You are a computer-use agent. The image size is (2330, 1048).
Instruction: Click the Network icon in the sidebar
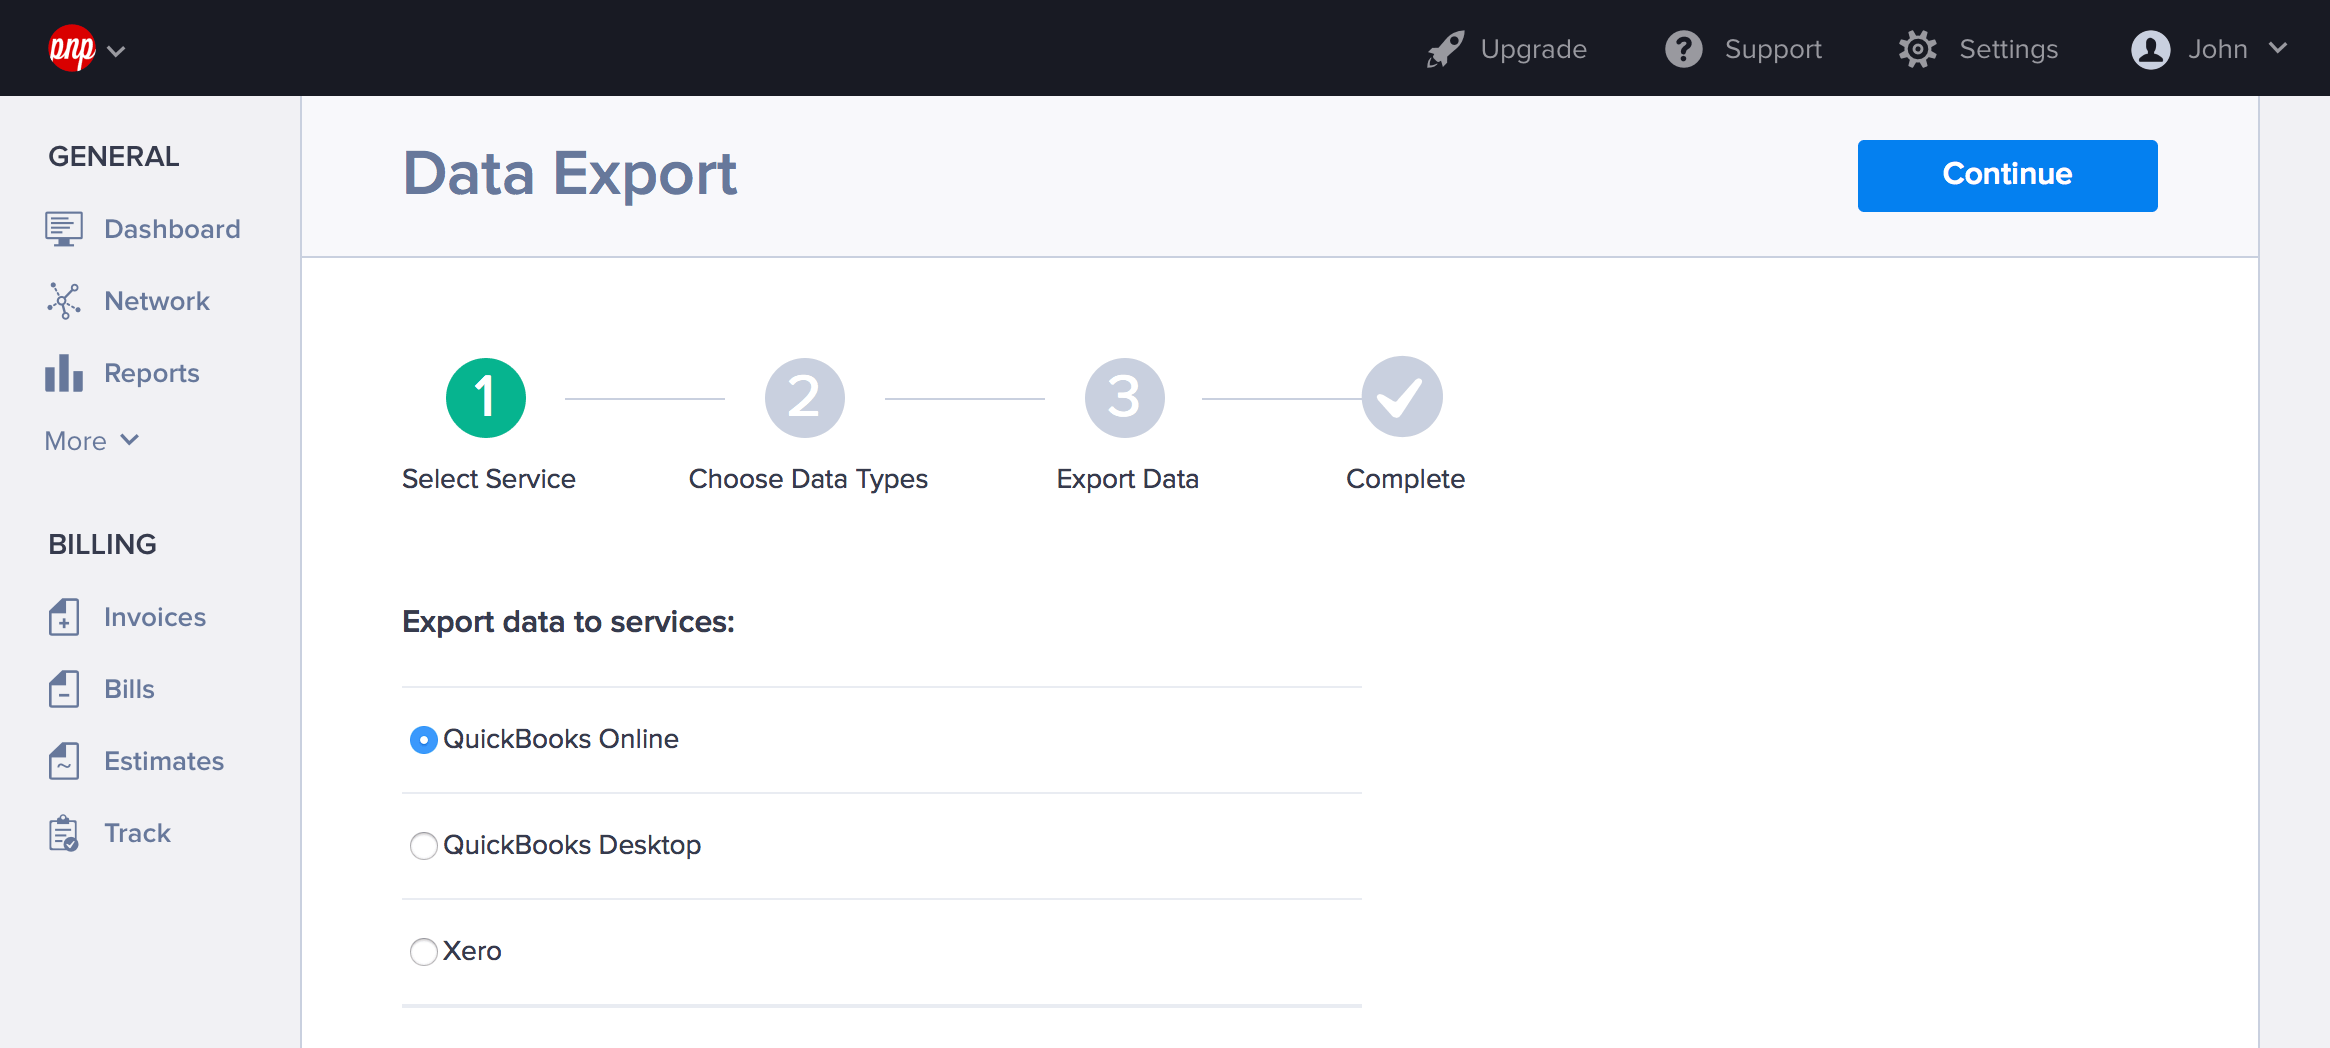(x=64, y=300)
